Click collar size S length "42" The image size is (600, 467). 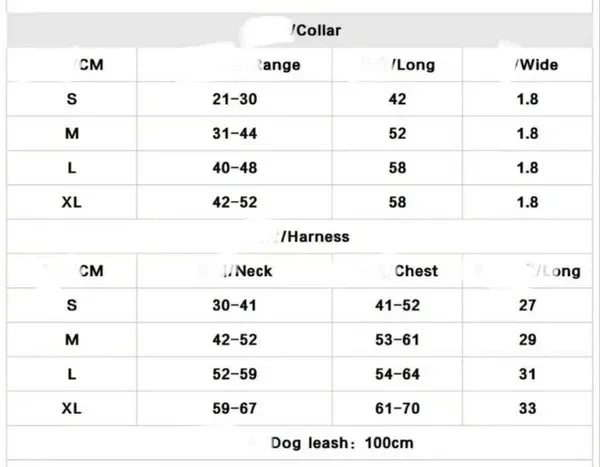[x=398, y=100]
